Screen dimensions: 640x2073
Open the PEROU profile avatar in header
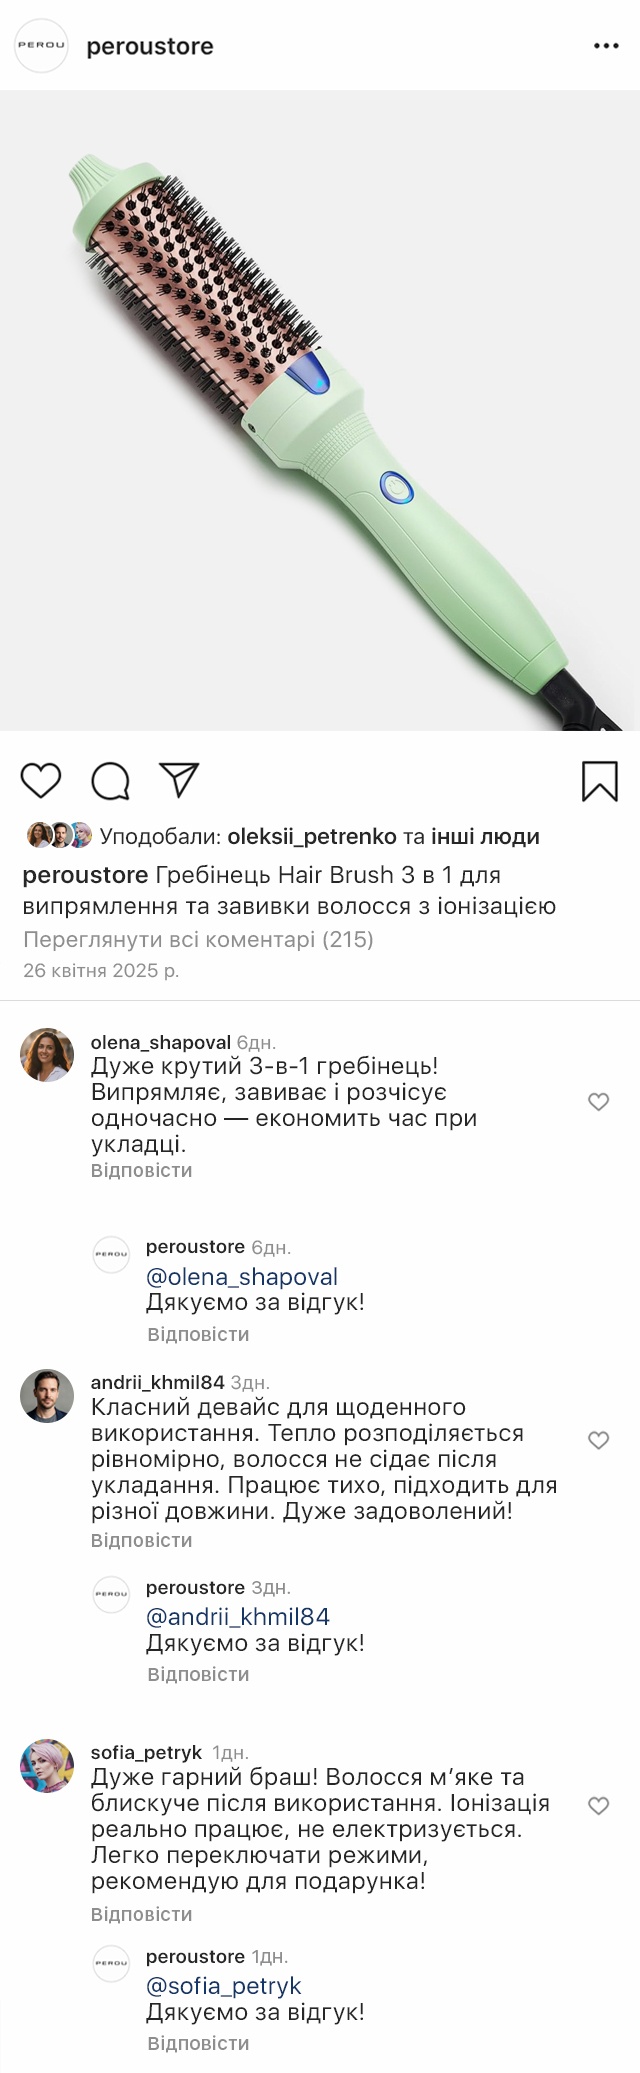[41, 46]
